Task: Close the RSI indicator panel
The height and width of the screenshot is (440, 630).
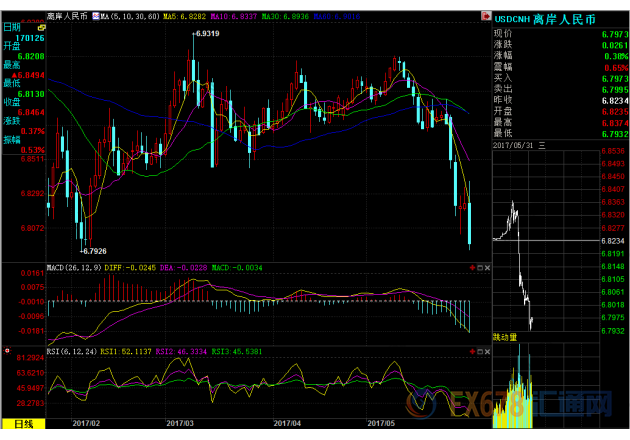Action: pos(487,352)
